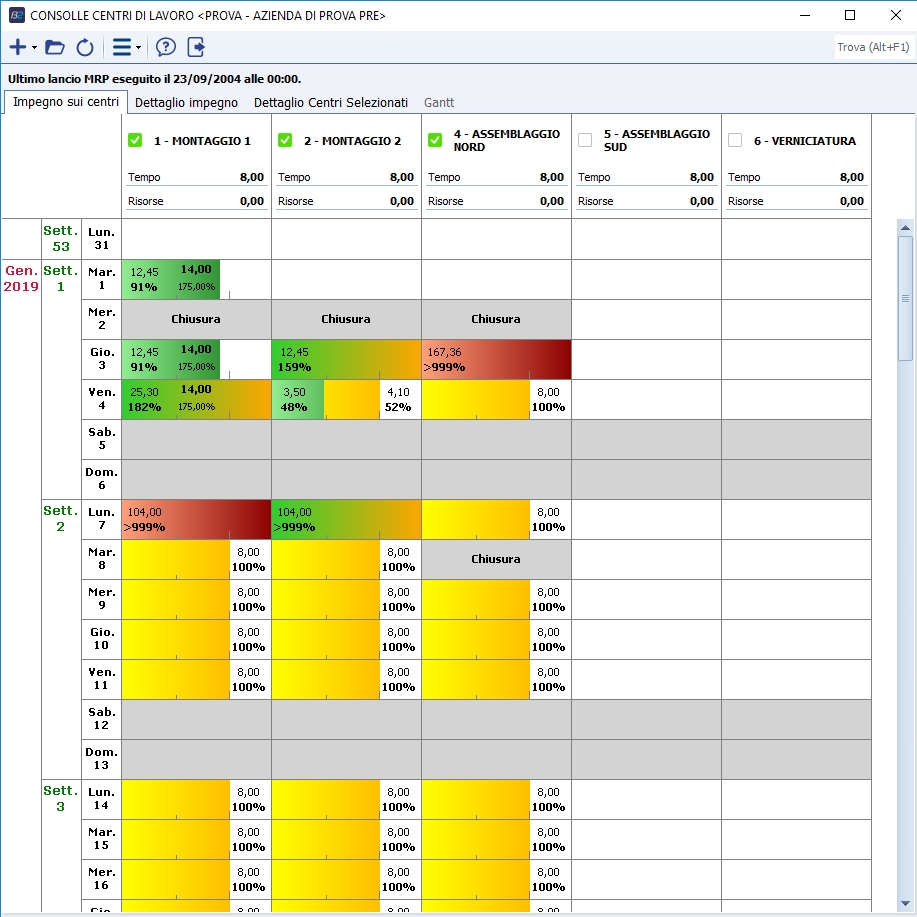
Task: Uncheck the 4 - ASSEMBLAGGIO NORD checkbox
Action: point(436,141)
